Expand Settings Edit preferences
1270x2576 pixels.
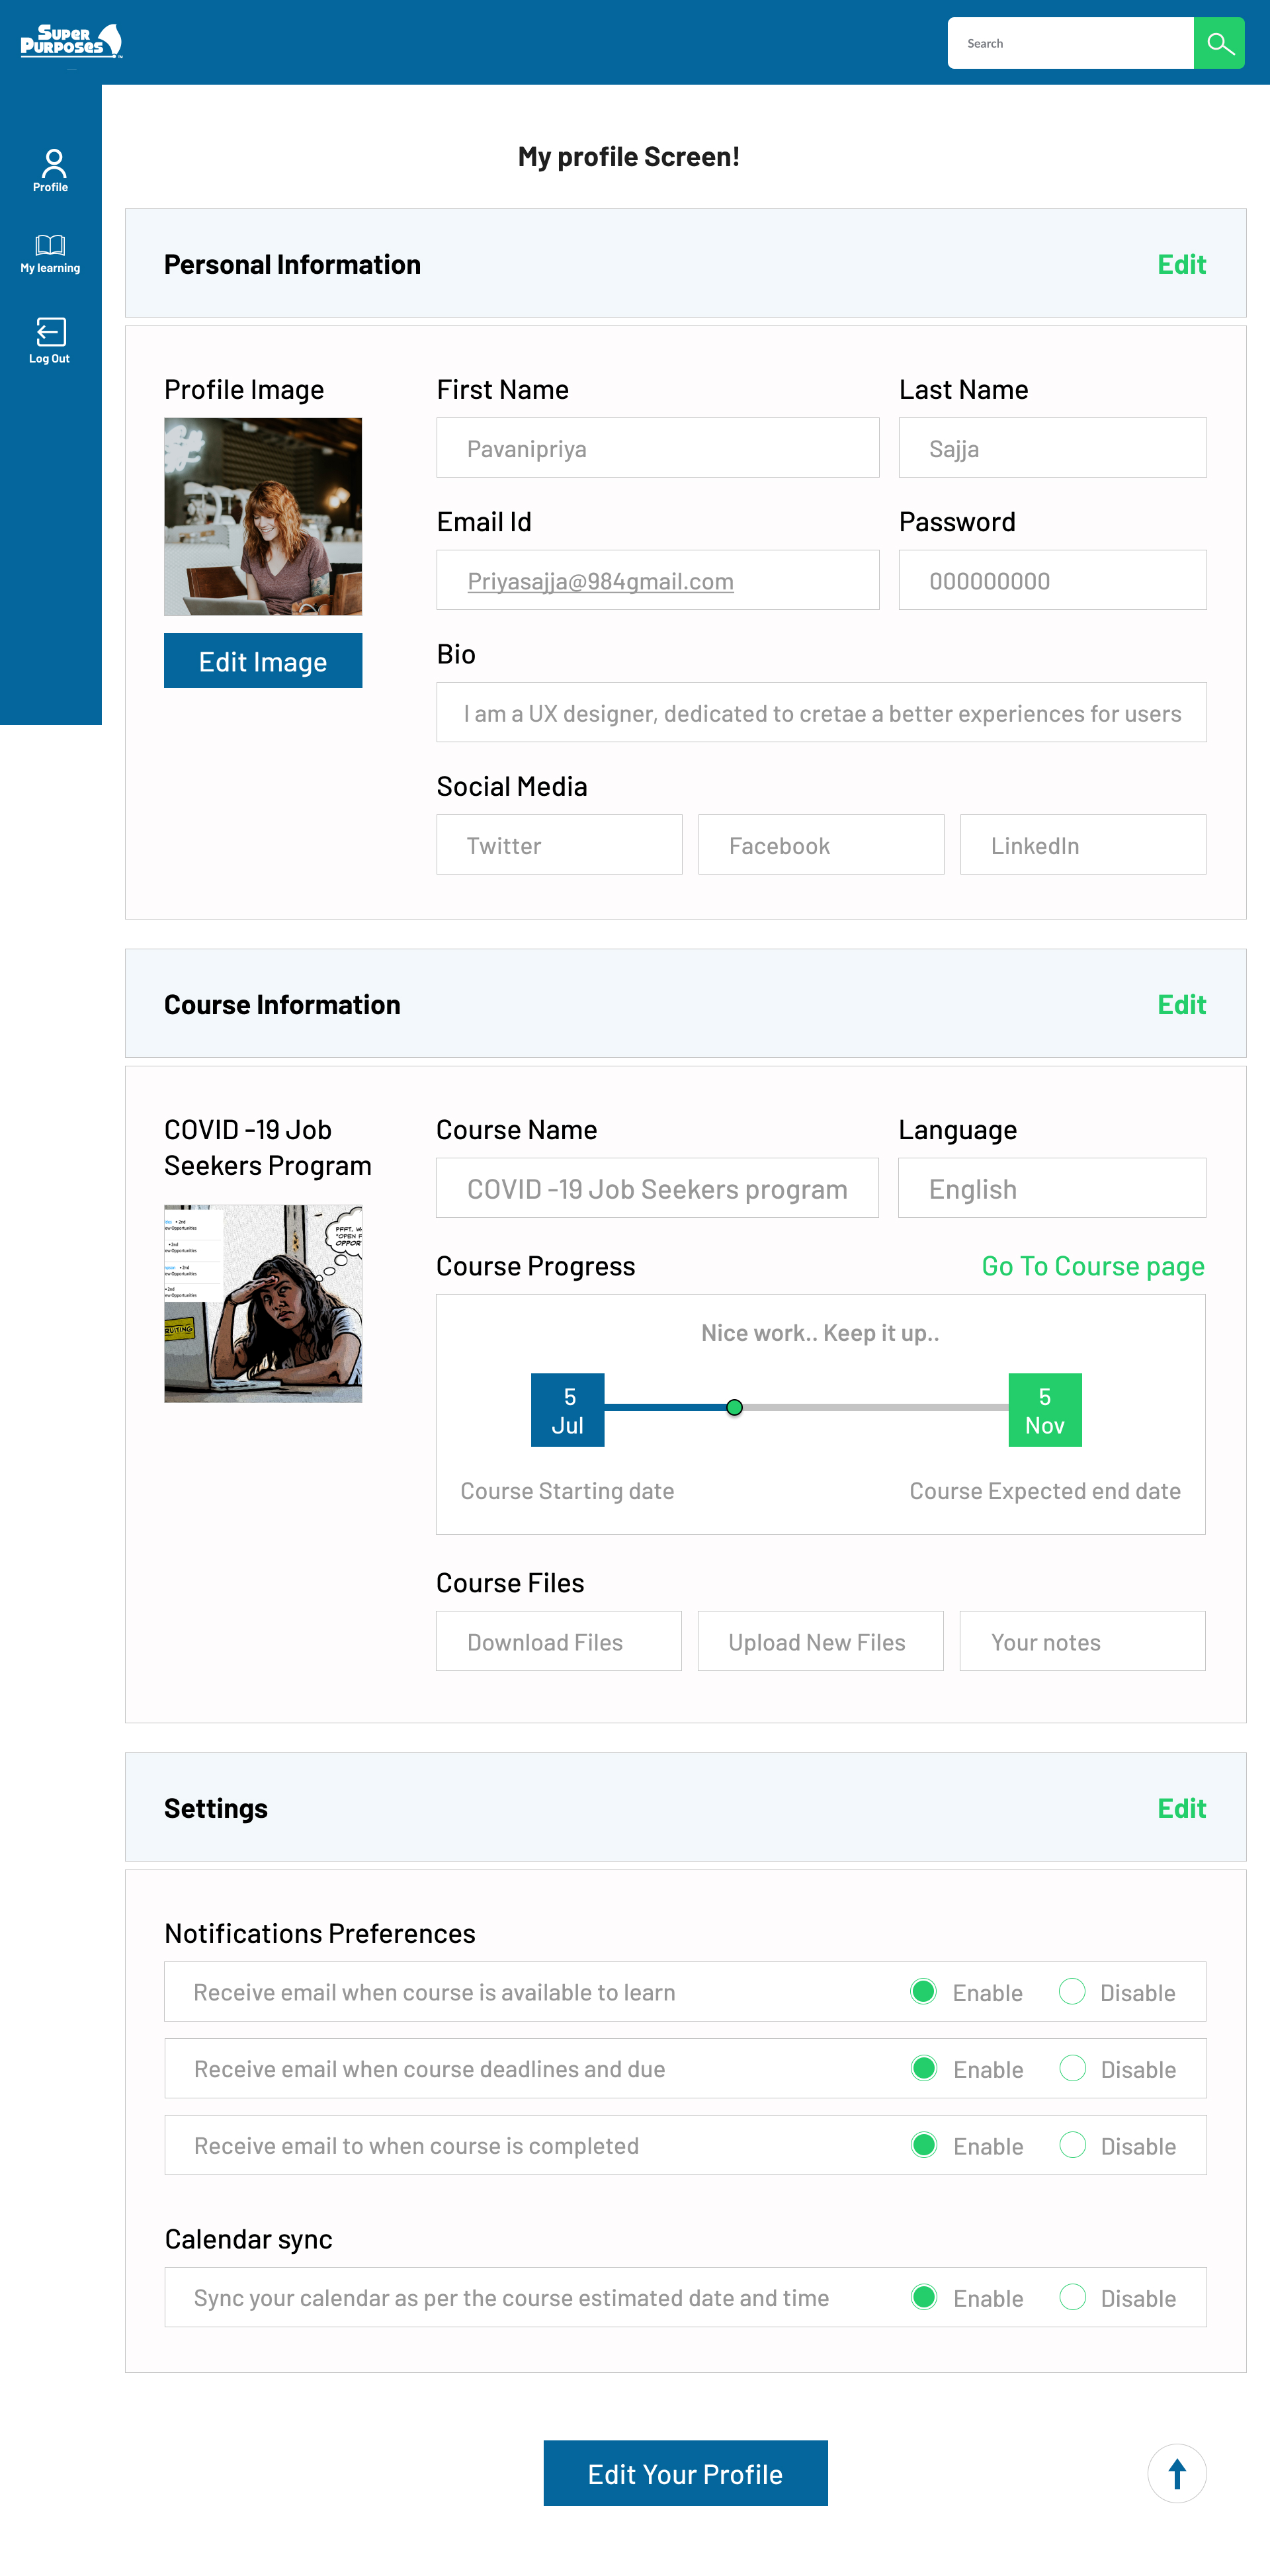coord(1183,1807)
